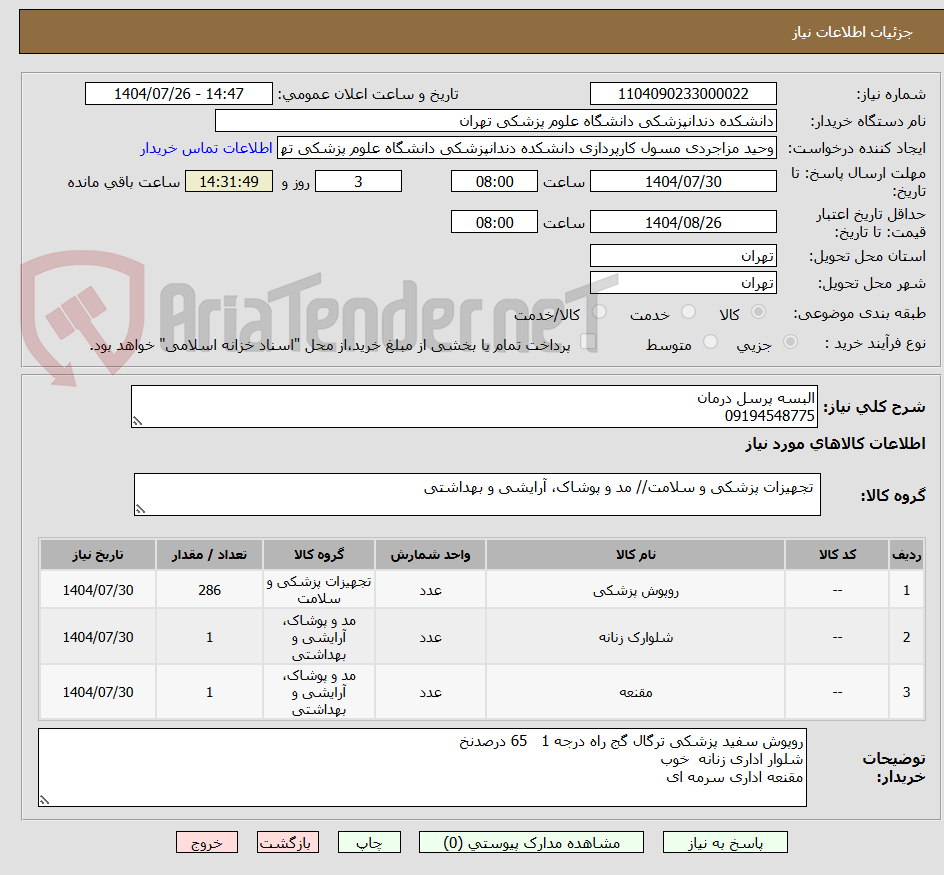Click the quantity cell of مقنعه row

click(x=209, y=692)
